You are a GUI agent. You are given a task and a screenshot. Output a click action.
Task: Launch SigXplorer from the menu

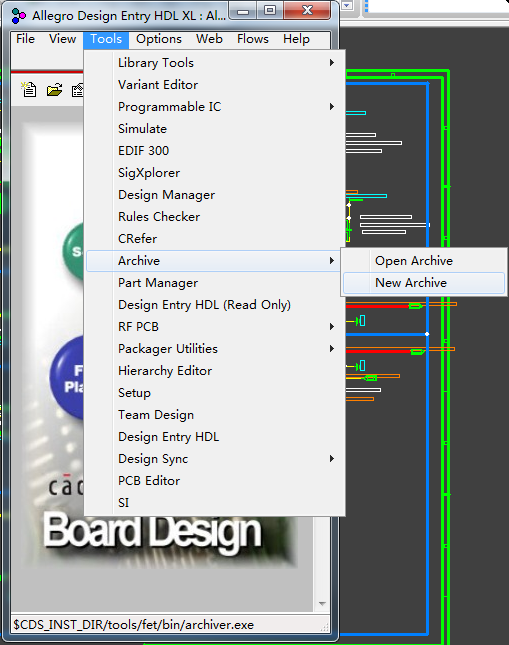point(214,173)
